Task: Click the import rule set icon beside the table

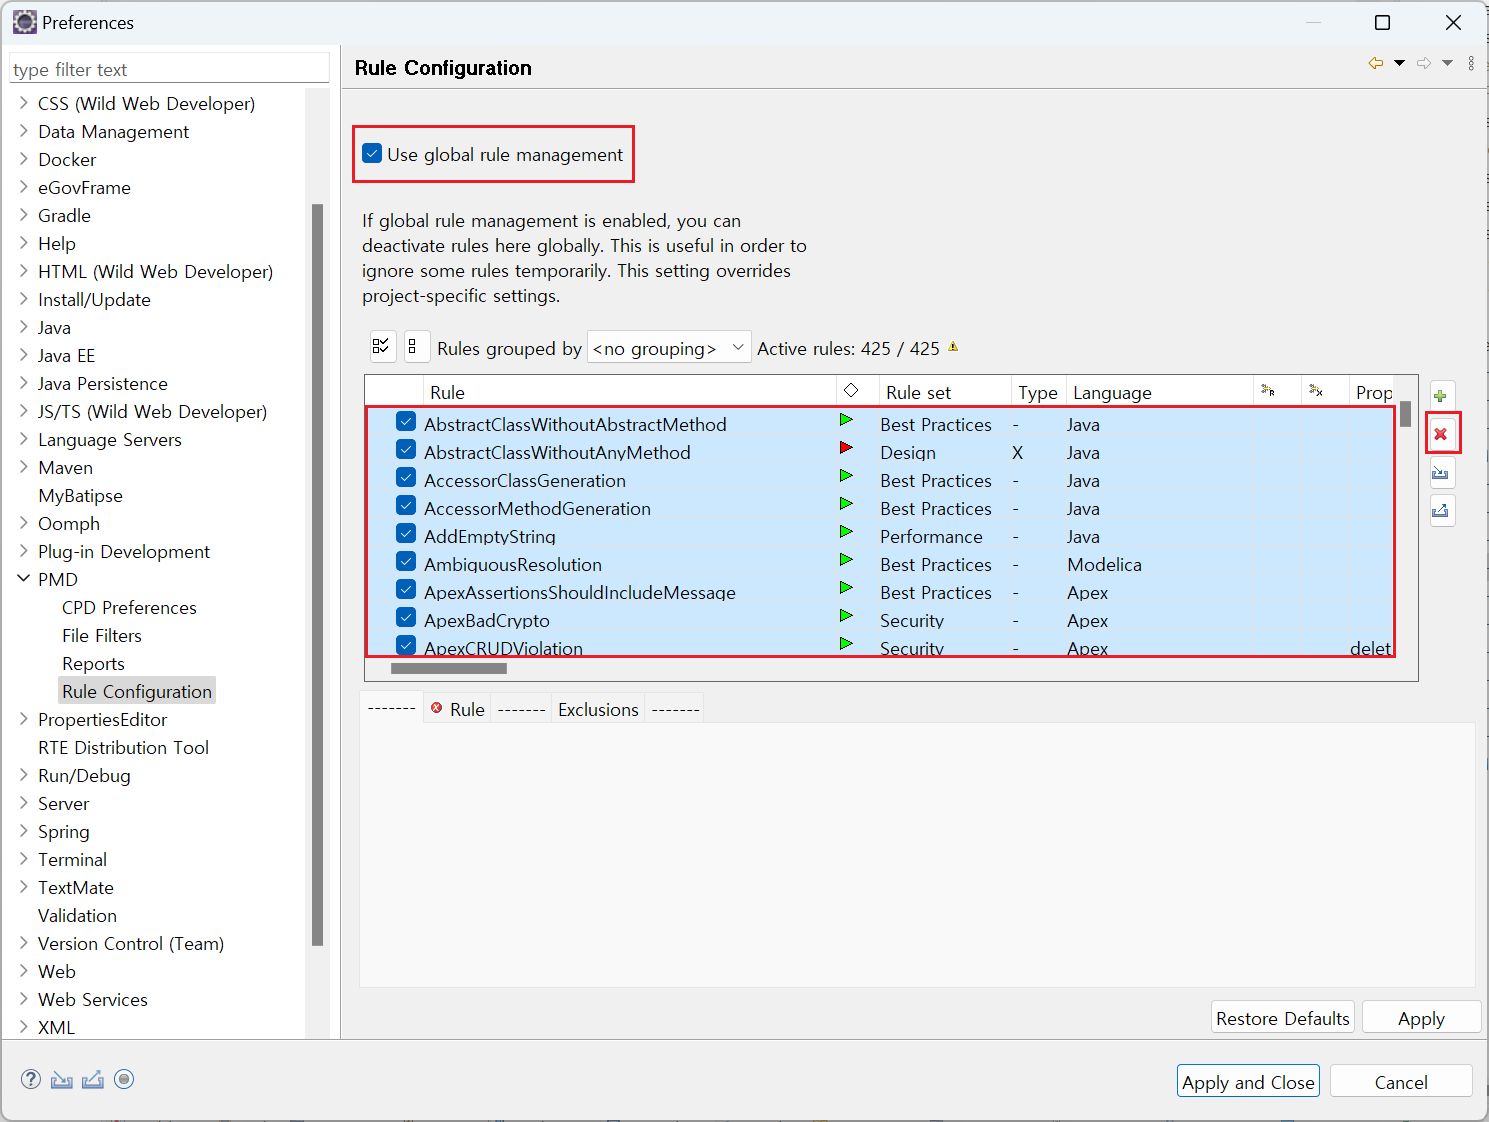Action: coord(1441,473)
